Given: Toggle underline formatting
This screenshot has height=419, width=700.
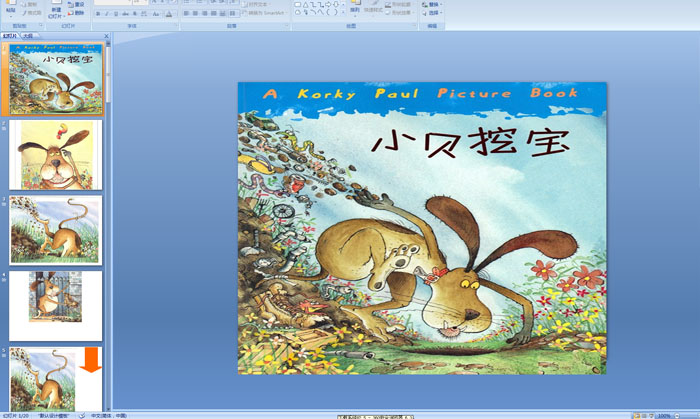Looking at the screenshot, I should click(x=116, y=14).
